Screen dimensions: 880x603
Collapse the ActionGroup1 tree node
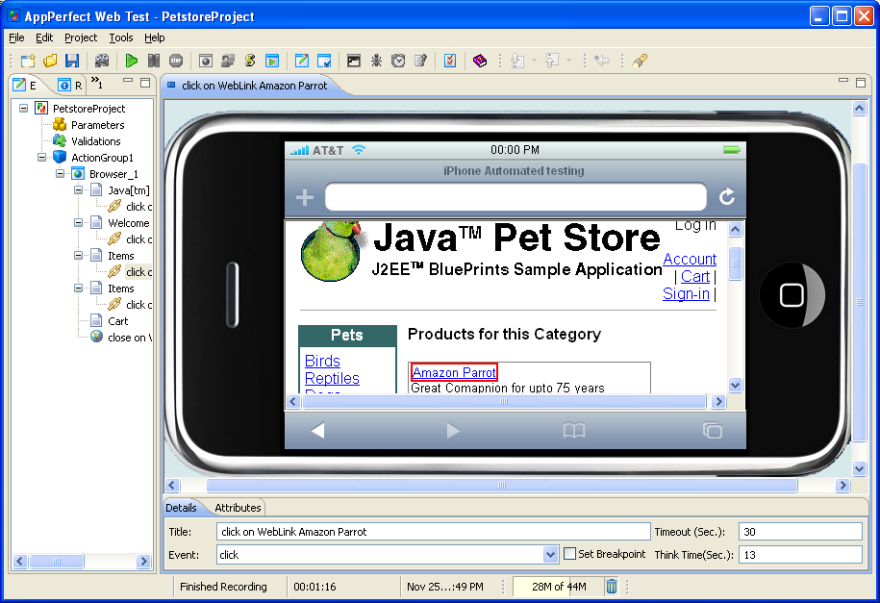[x=42, y=158]
